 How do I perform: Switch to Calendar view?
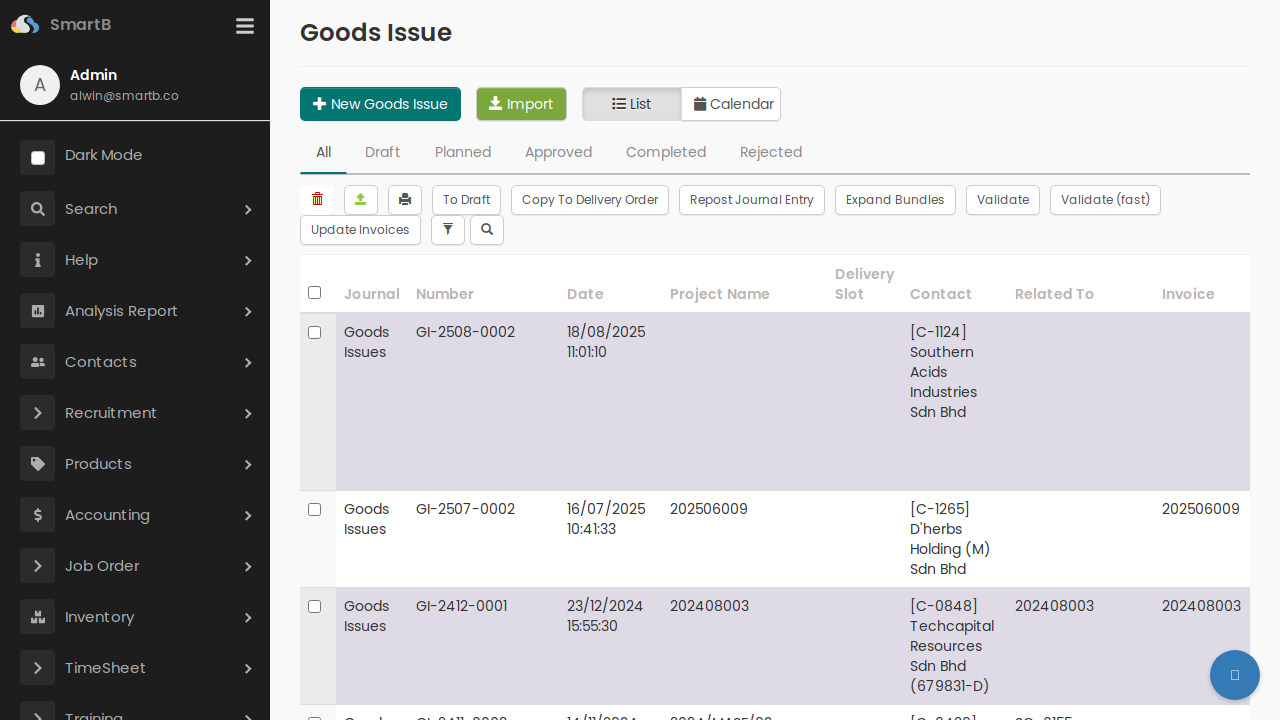pos(732,104)
